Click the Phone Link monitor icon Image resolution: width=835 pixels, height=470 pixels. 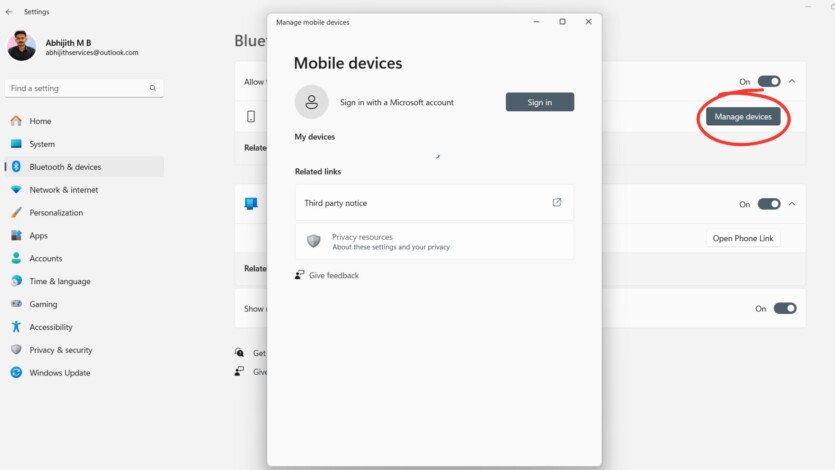click(251, 203)
